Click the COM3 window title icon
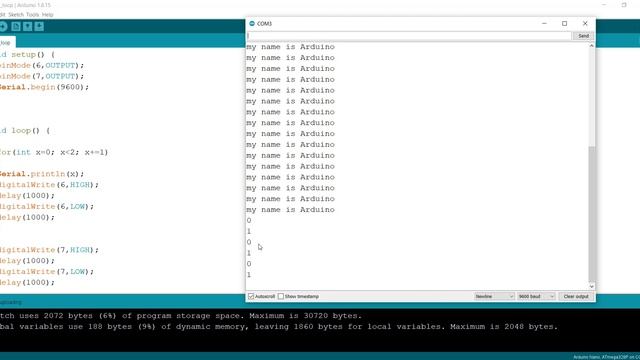 pos(252,24)
